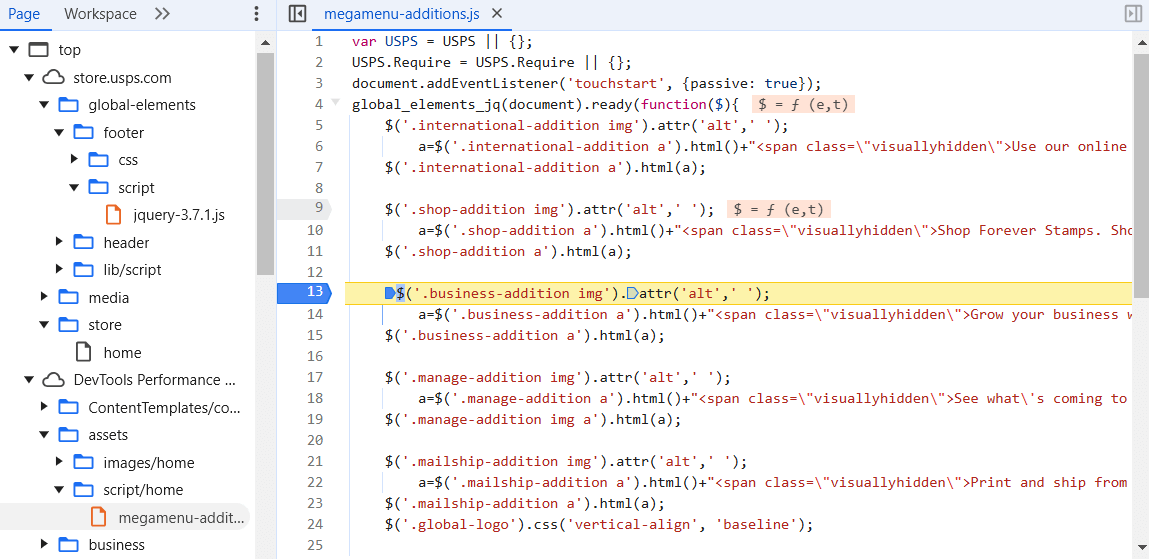Screen dimensions: 1149x559
Task: Click the assets folder icon
Action: click(68, 434)
